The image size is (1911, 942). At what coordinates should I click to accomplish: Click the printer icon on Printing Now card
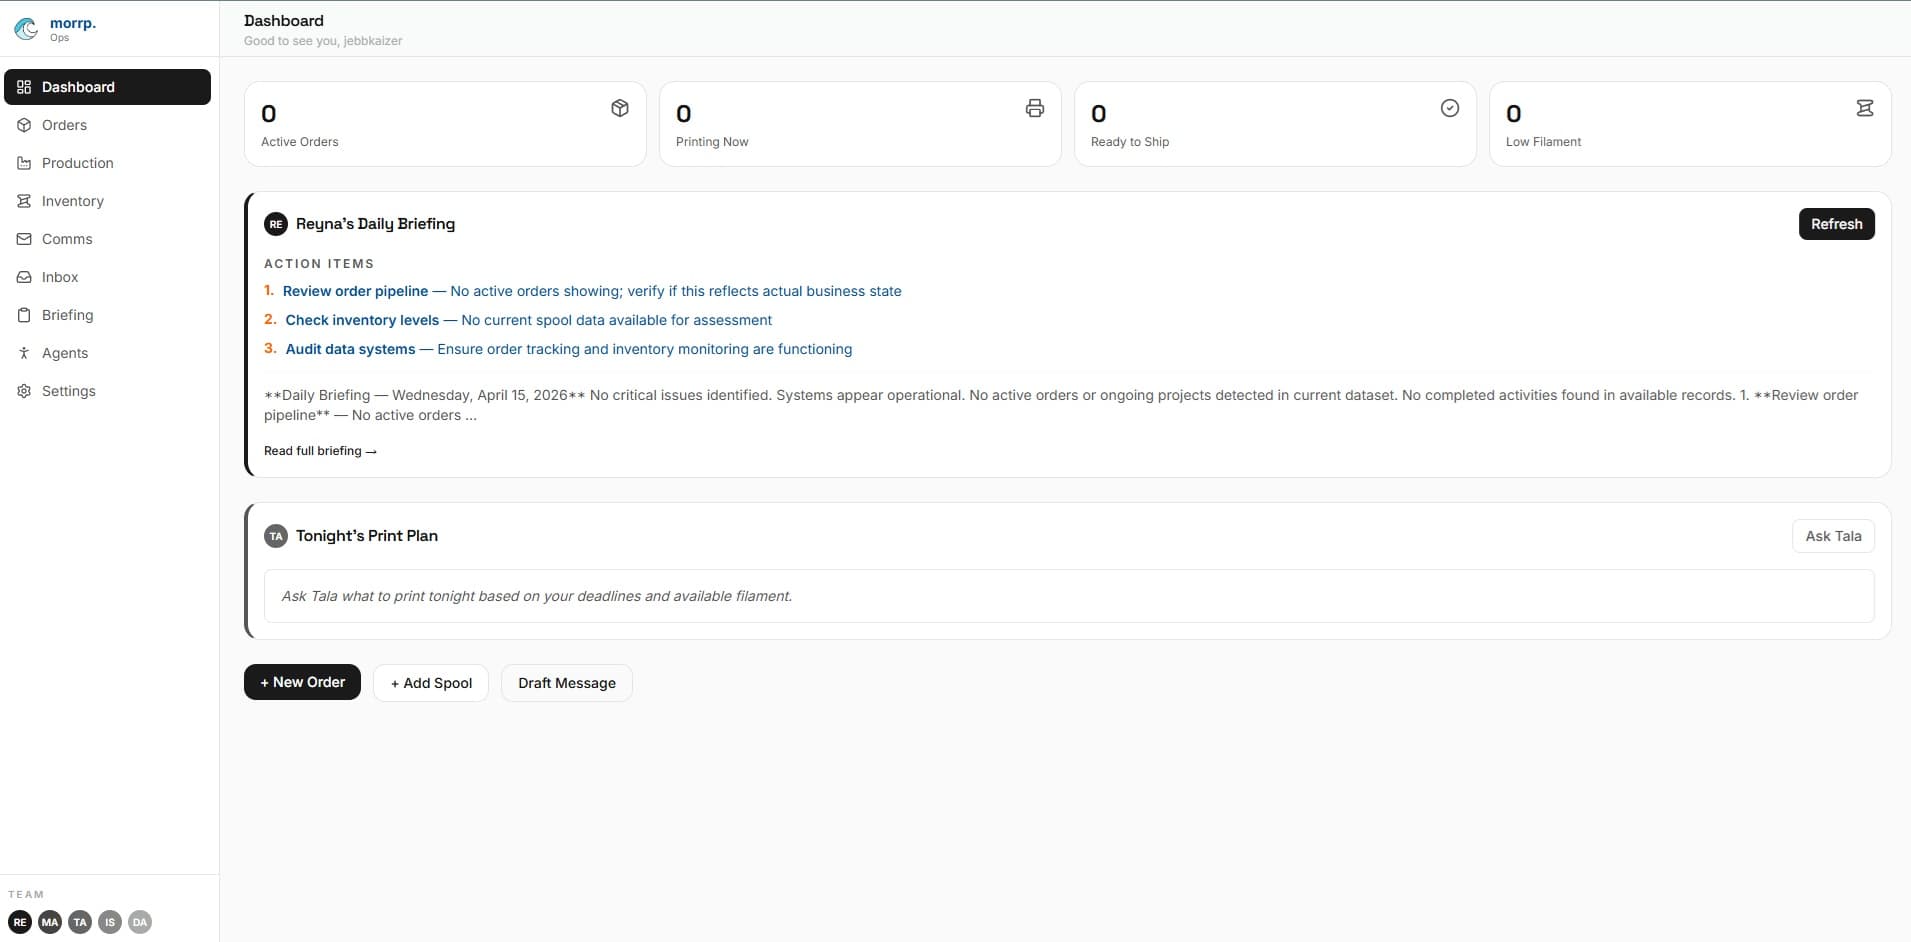[1035, 108]
